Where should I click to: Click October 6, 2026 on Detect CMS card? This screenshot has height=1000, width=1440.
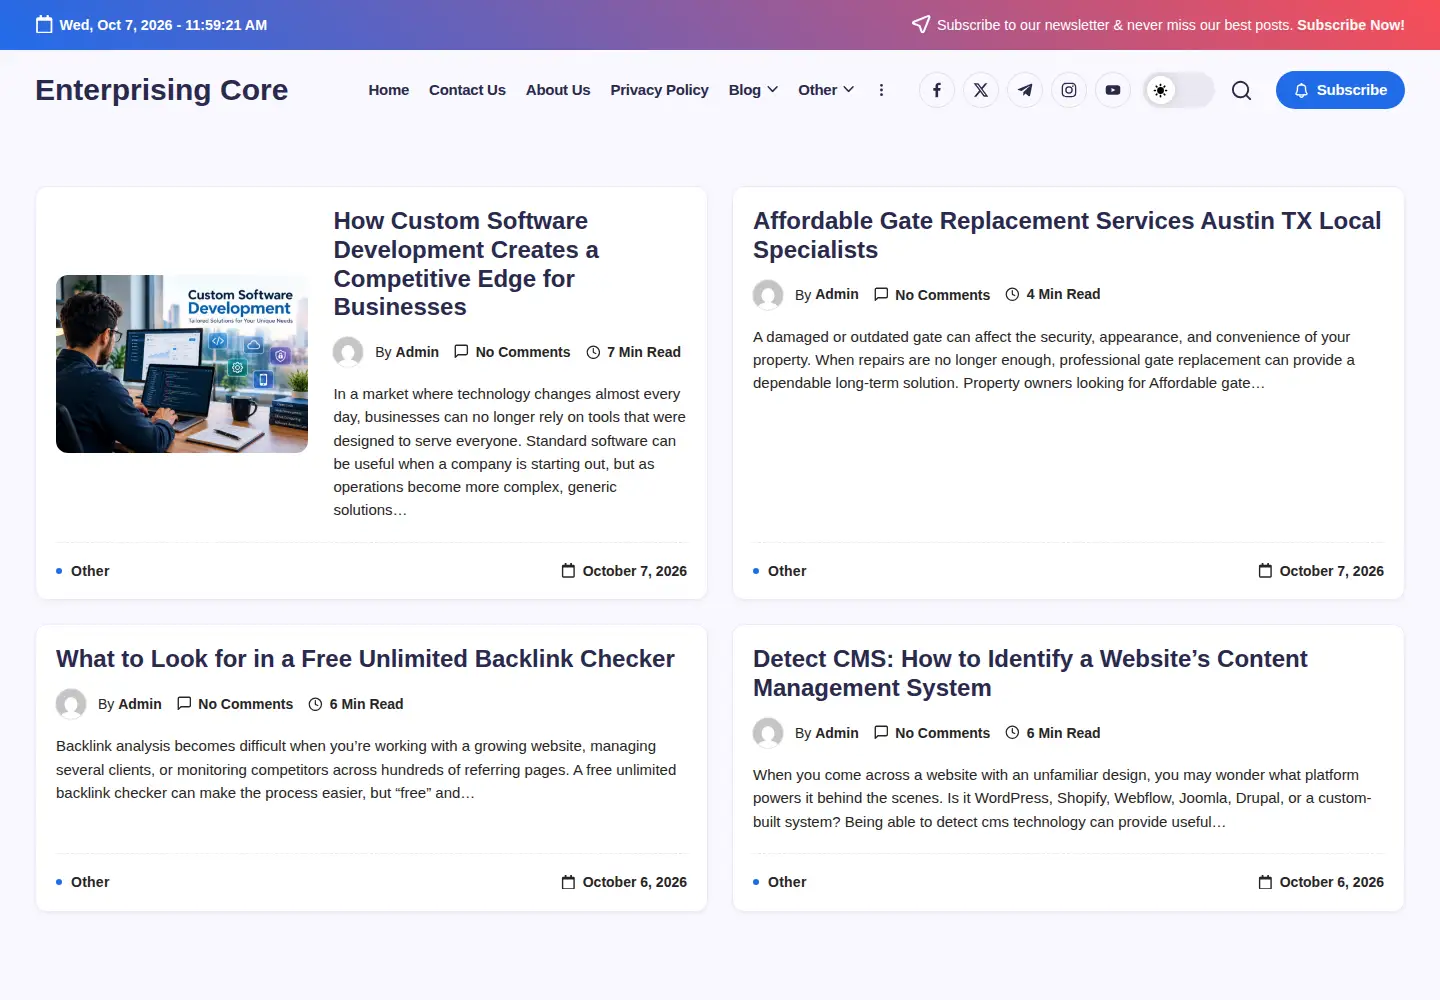tap(1331, 882)
